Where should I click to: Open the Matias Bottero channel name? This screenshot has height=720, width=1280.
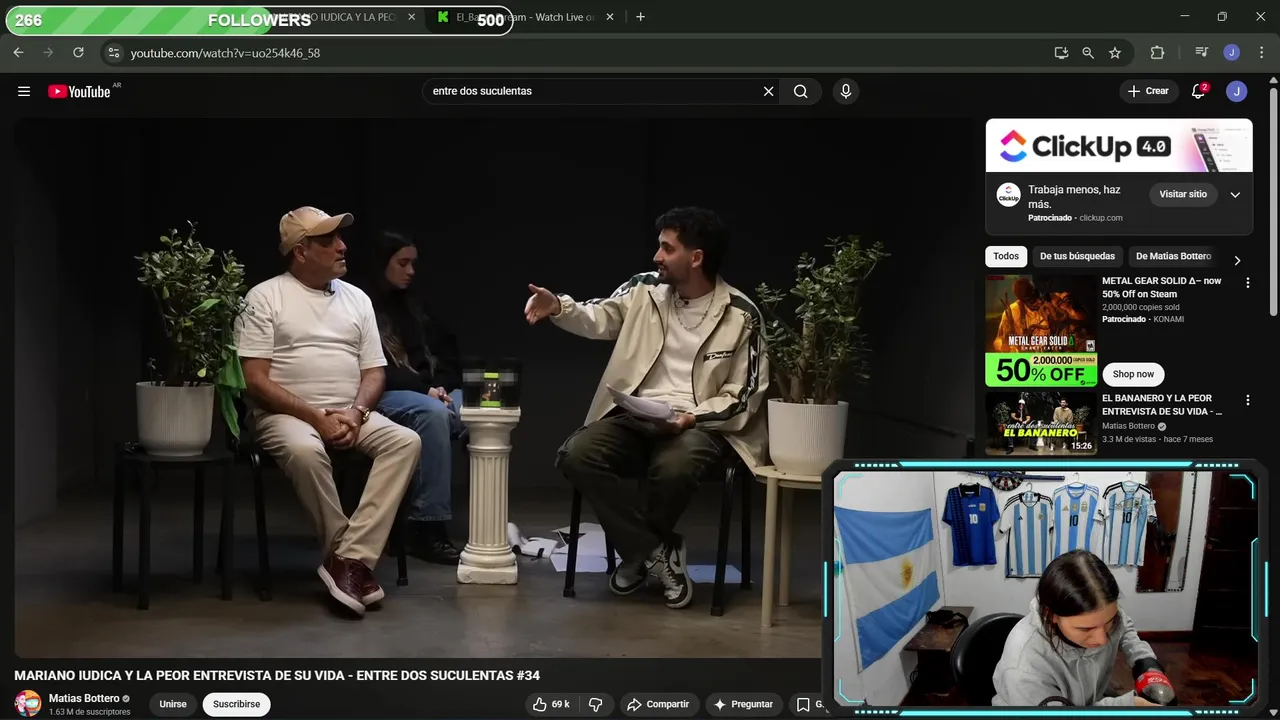pyautogui.click(x=84, y=698)
